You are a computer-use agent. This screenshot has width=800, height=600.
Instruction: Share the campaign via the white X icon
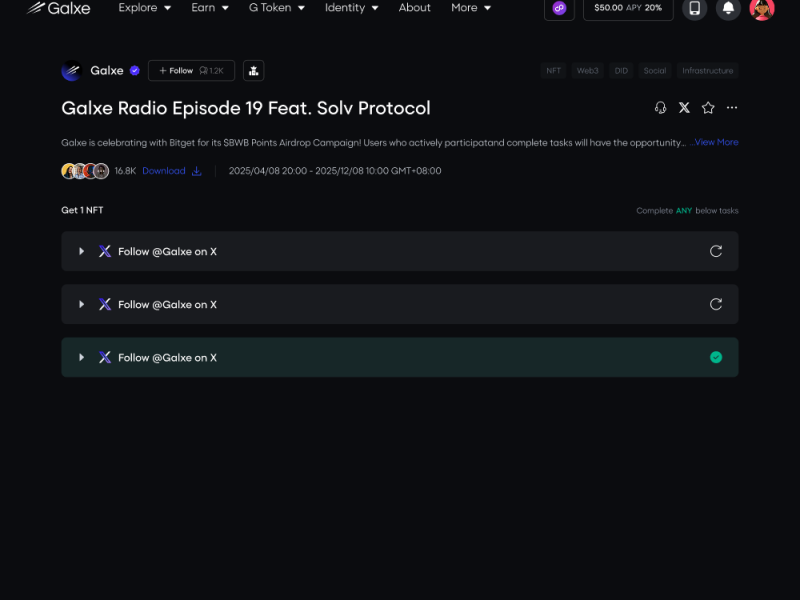(684, 108)
